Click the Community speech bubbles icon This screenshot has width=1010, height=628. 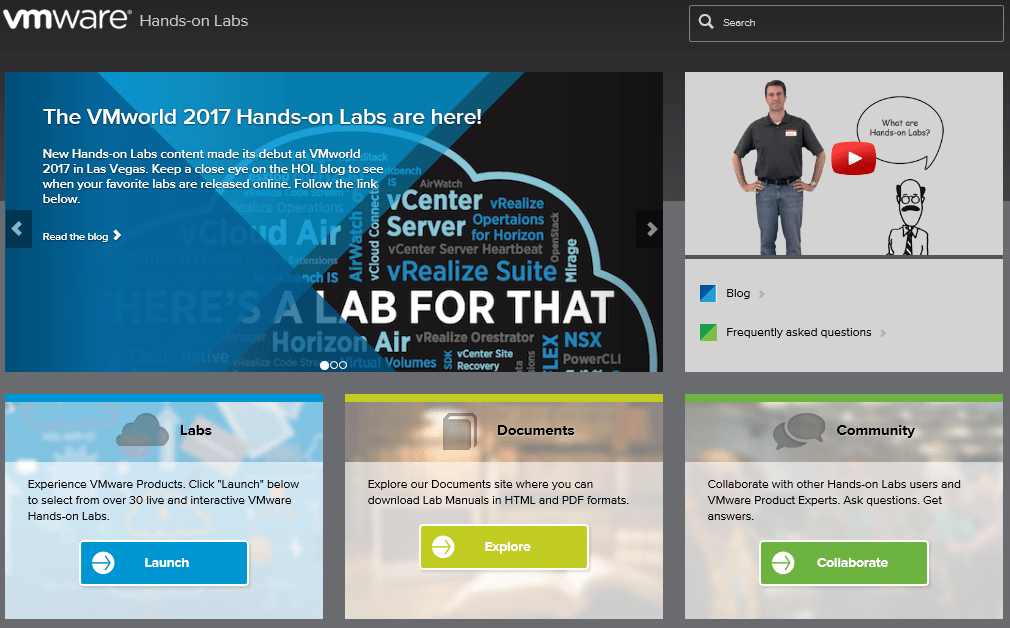click(x=799, y=431)
